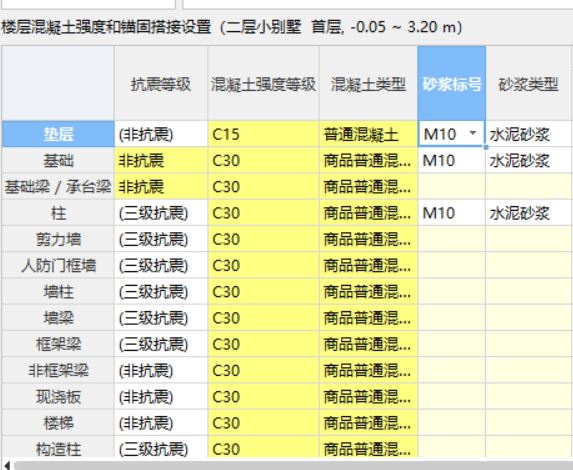Click (非抗震) cell in 垫层 row
Viewport: 573px width, 470px height.
(161, 134)
